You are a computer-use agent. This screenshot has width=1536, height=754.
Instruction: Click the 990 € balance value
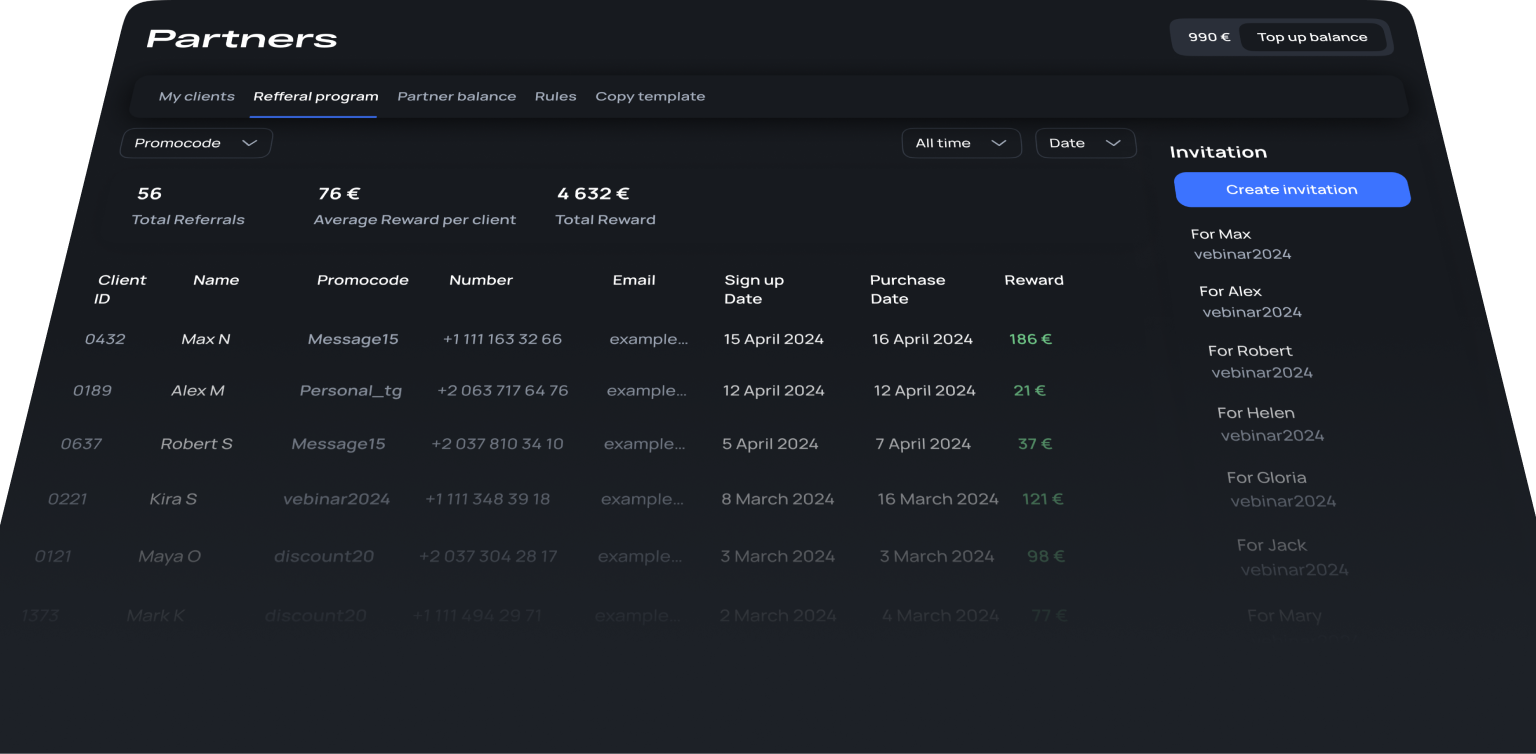point(1209,37)
